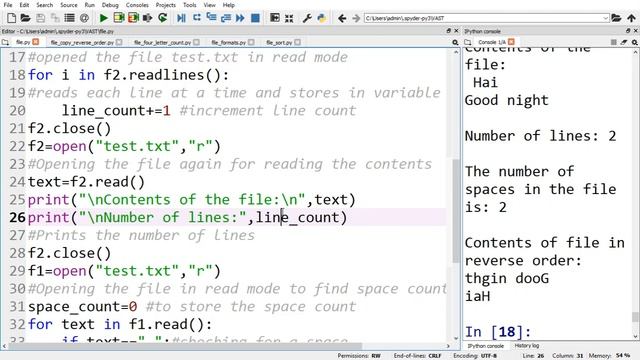Re-run last script icon
The height and width of the screenshot is (360, 640).
(162, 18)
